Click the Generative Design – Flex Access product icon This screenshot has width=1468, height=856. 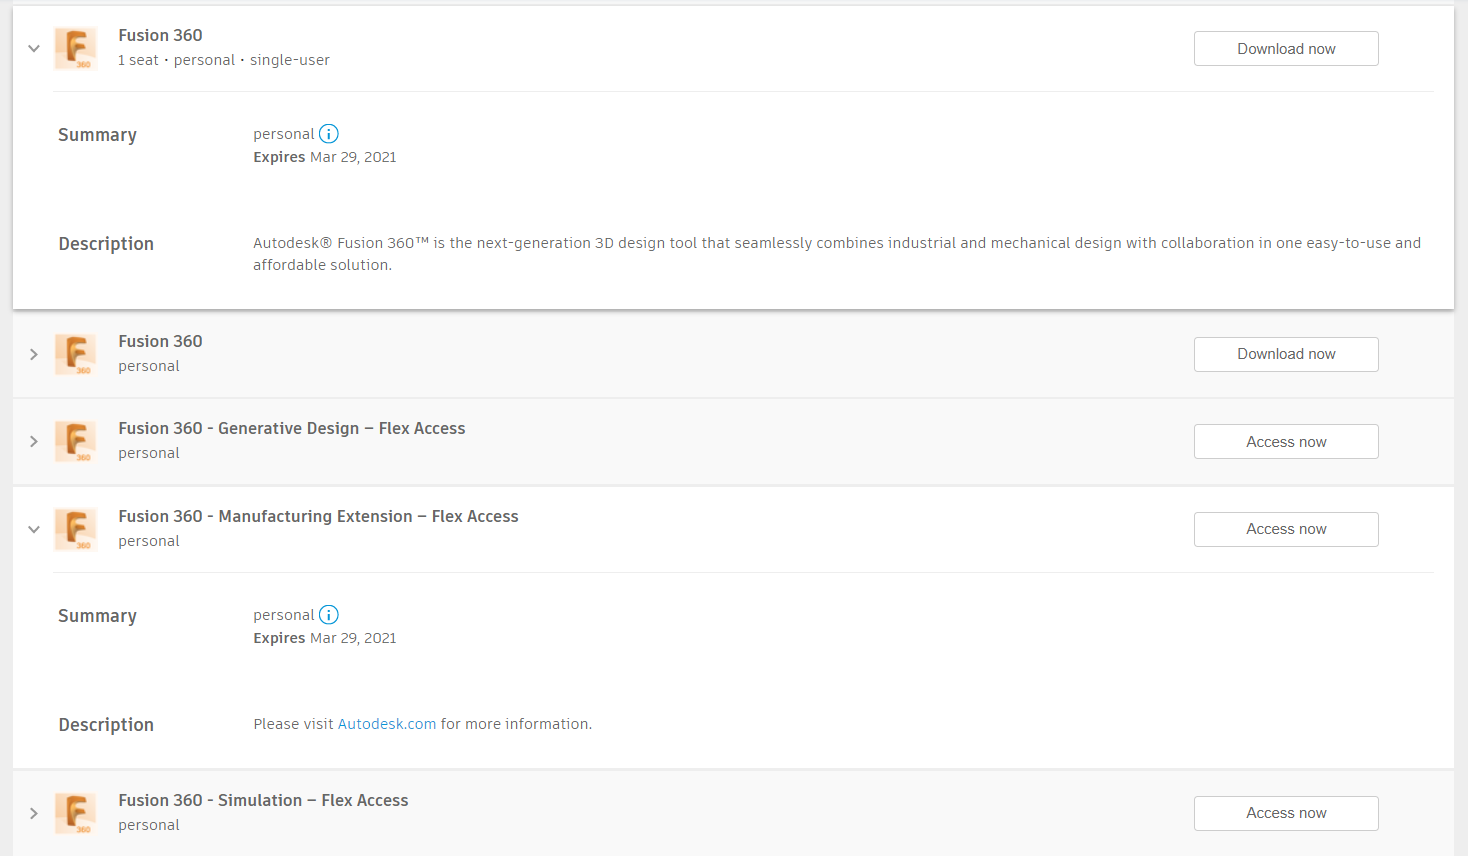click(76, 441)
